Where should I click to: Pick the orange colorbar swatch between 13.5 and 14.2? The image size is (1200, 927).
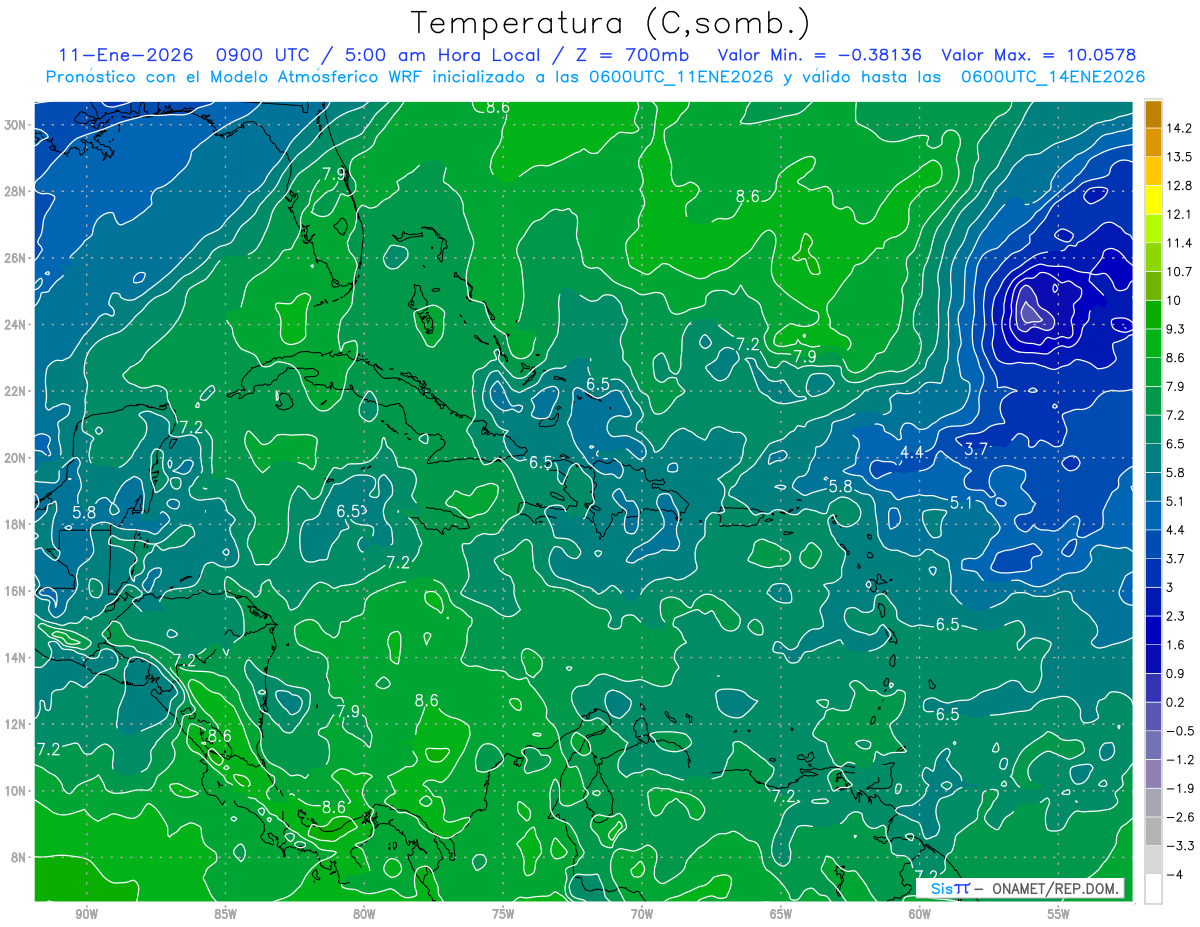pos(1153,142)
